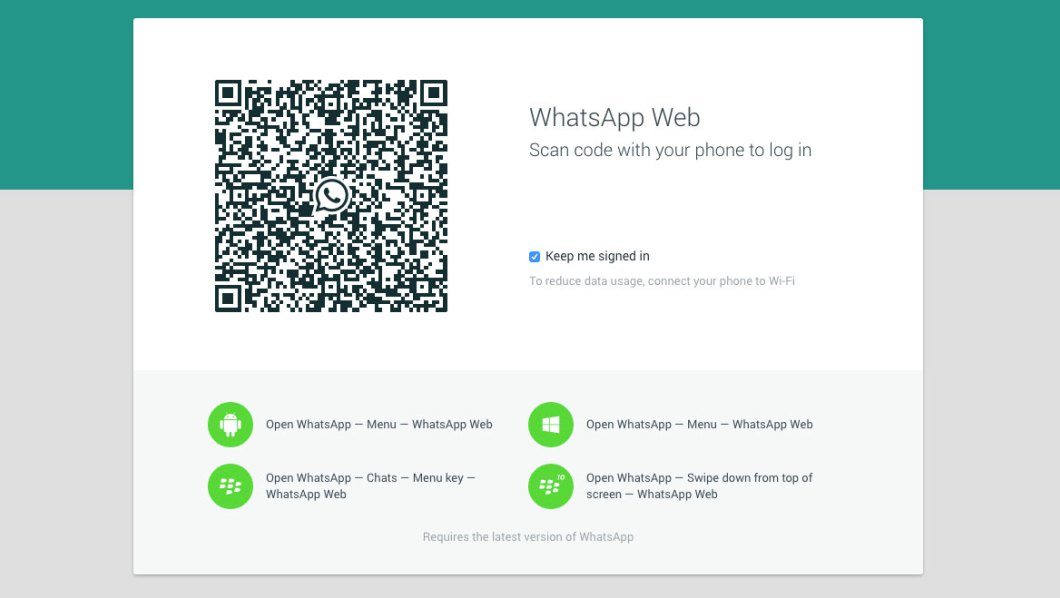Click the BlackBerry icon beside Chats instructions
This screenshot has height=598, width=1060.
(231, 486)
